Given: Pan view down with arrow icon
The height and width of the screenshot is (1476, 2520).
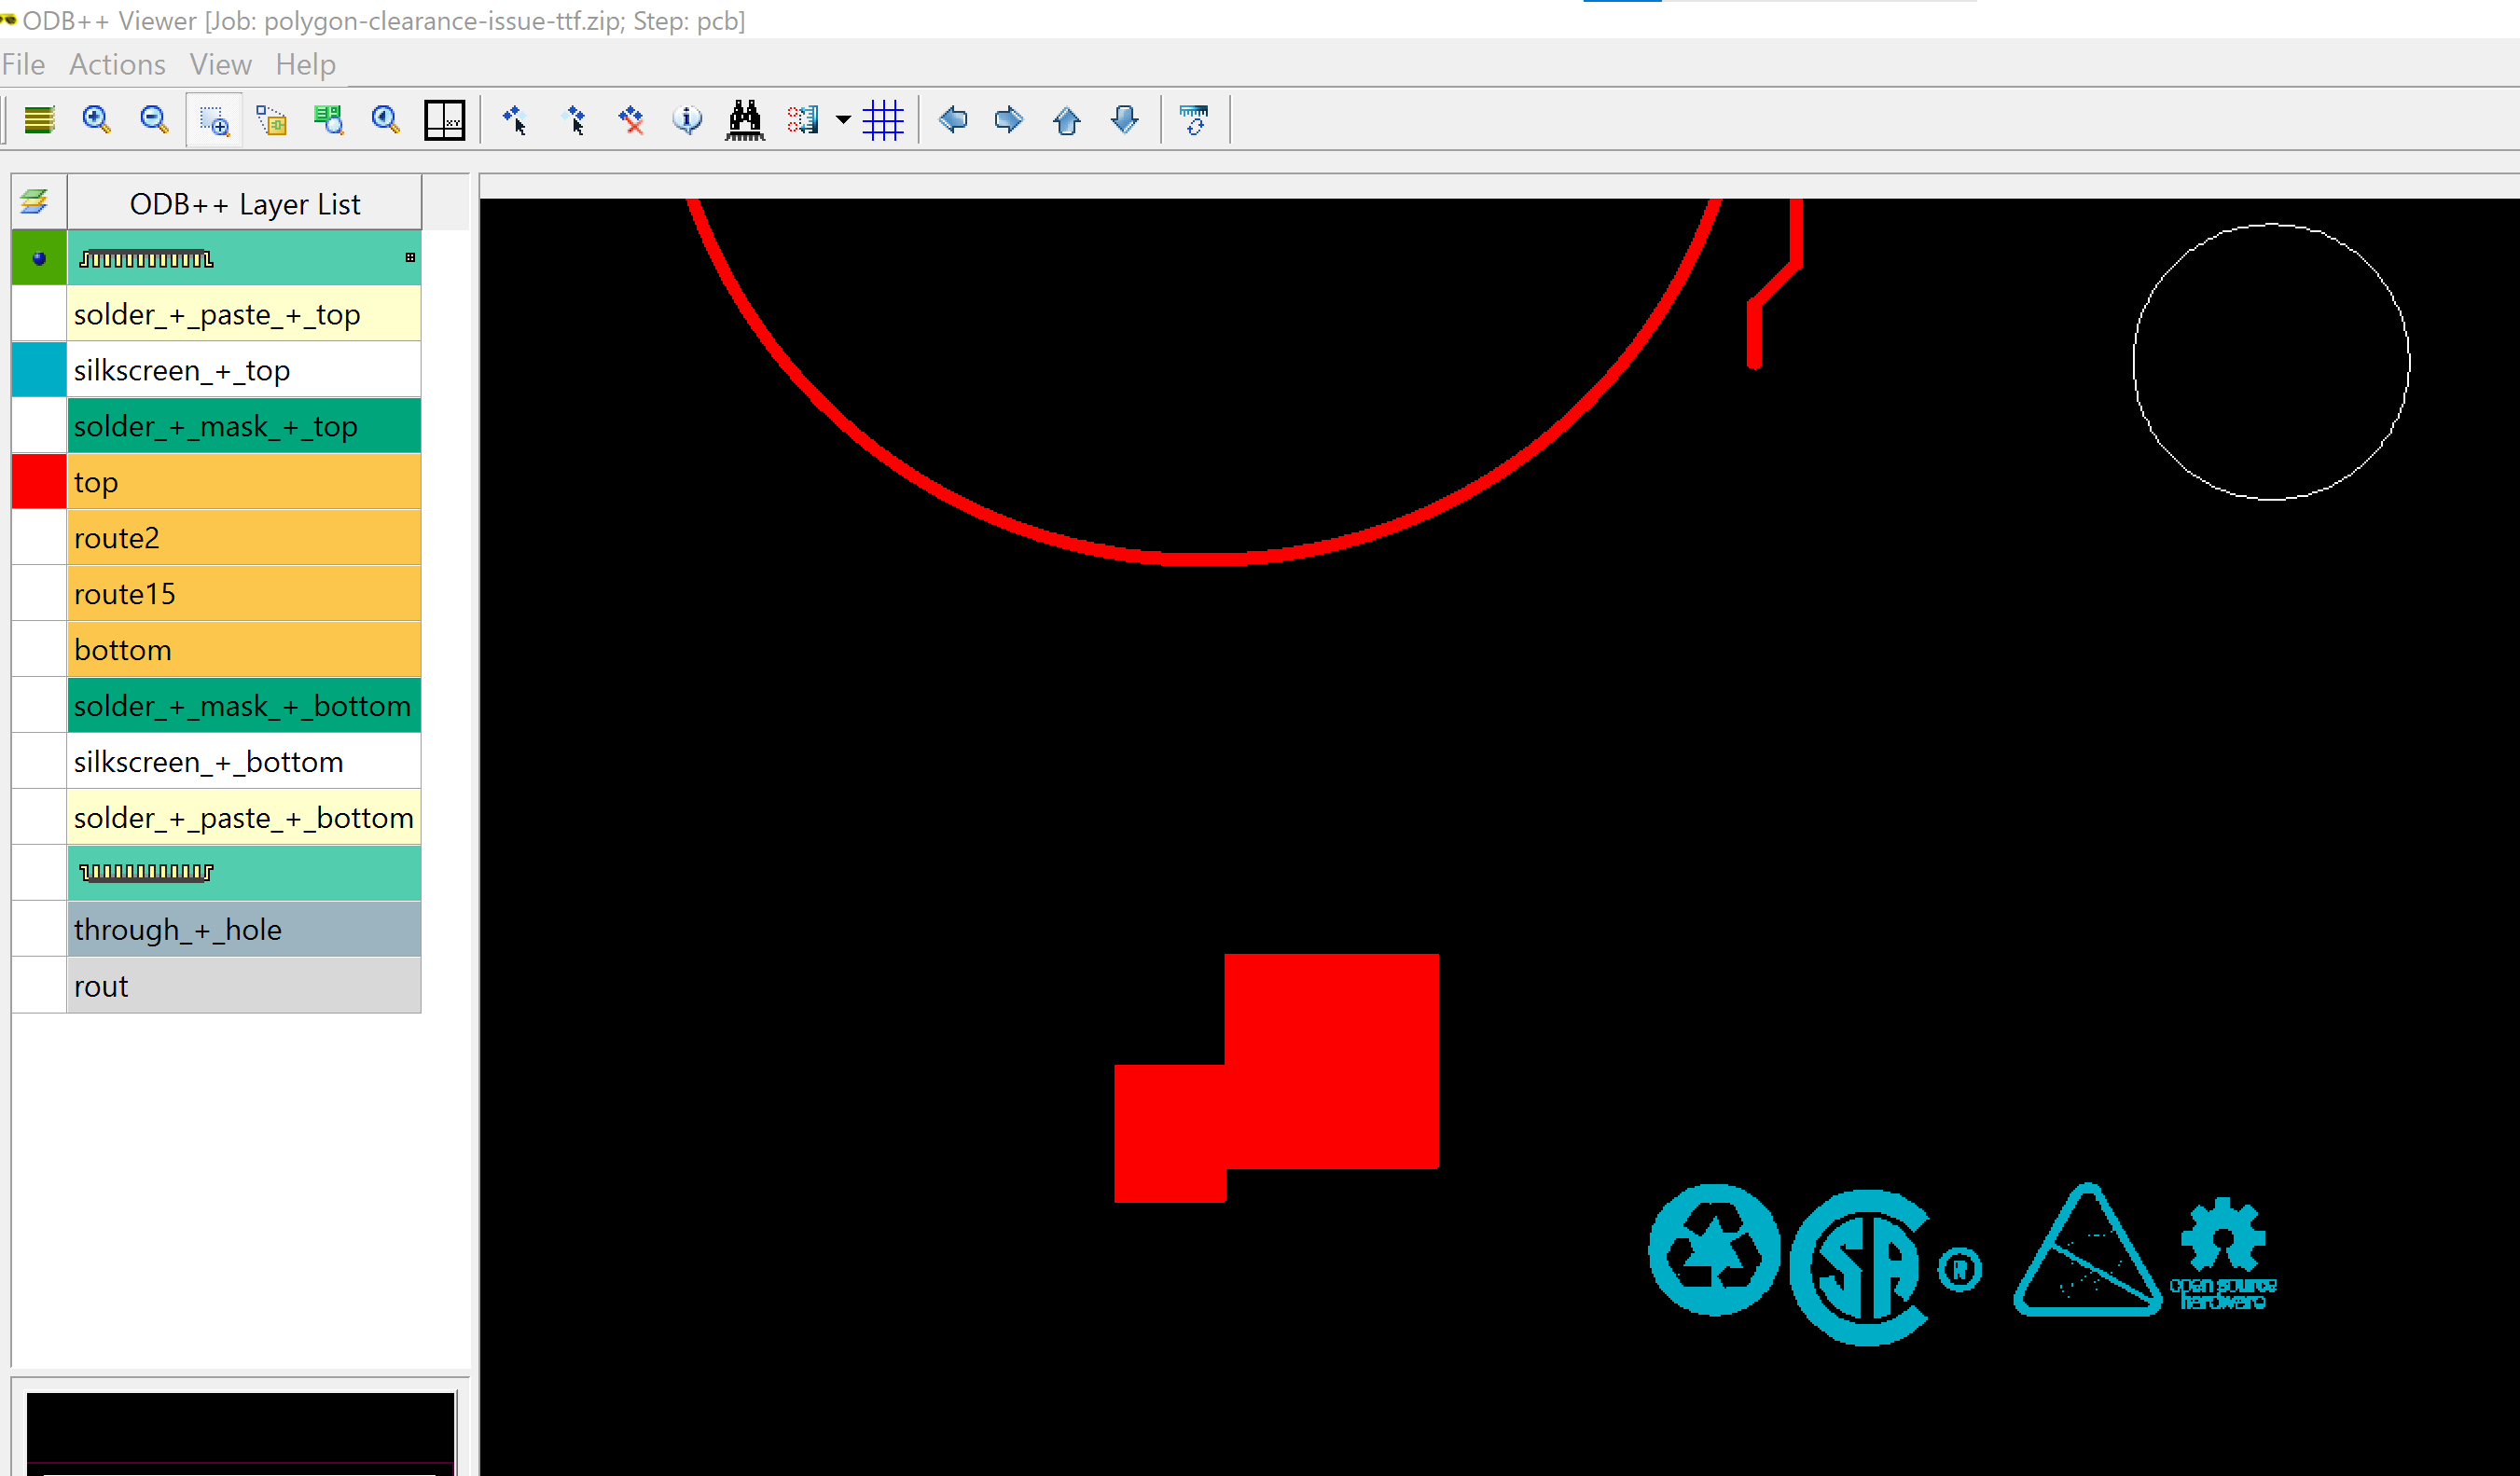Looking at the screenshot, I should coord(1125,120).
